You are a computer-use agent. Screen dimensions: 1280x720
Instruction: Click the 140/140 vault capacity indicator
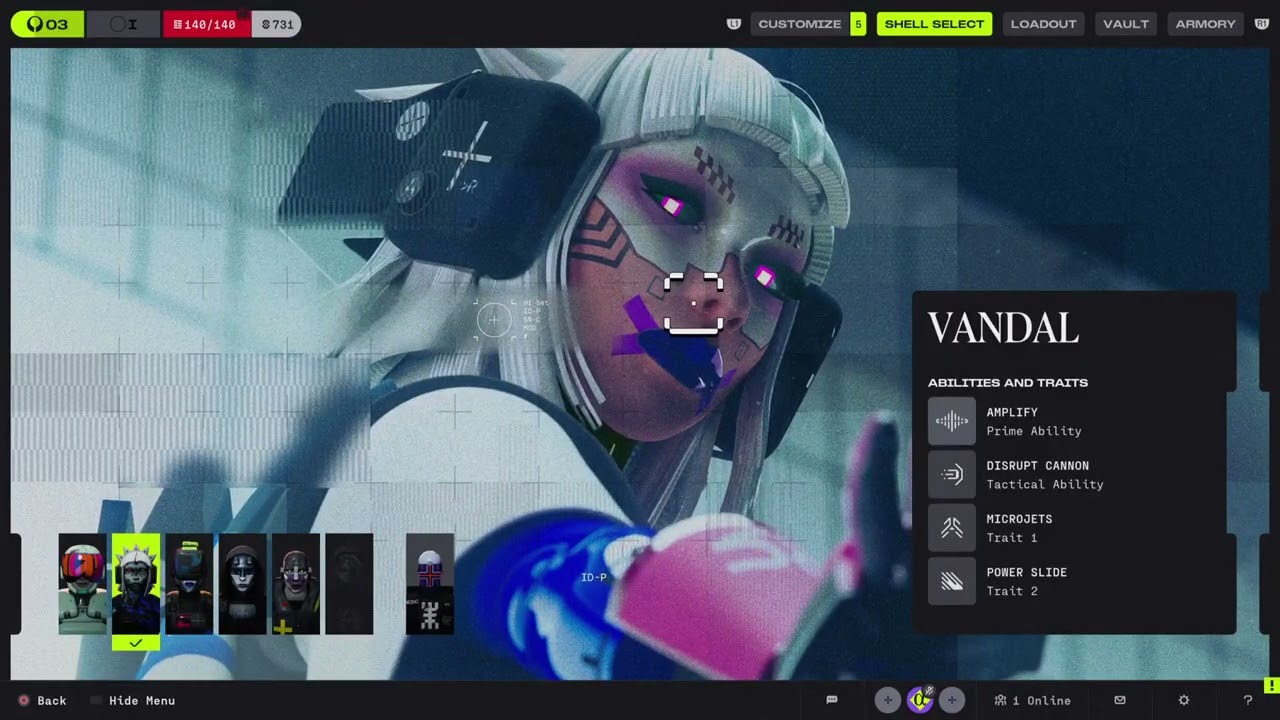[206, 24]
